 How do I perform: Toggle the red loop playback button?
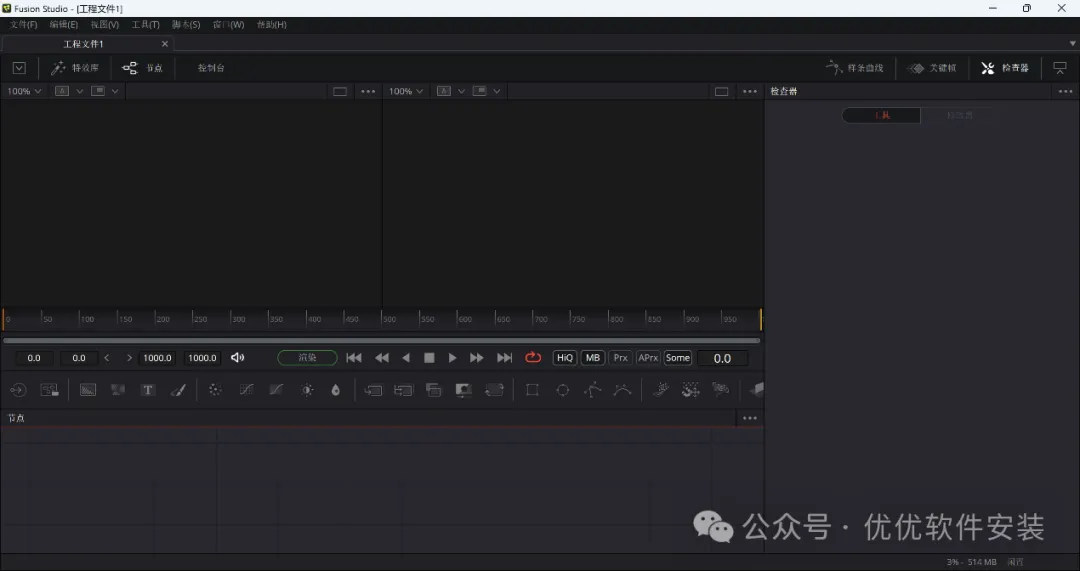[x=533, y=357]
